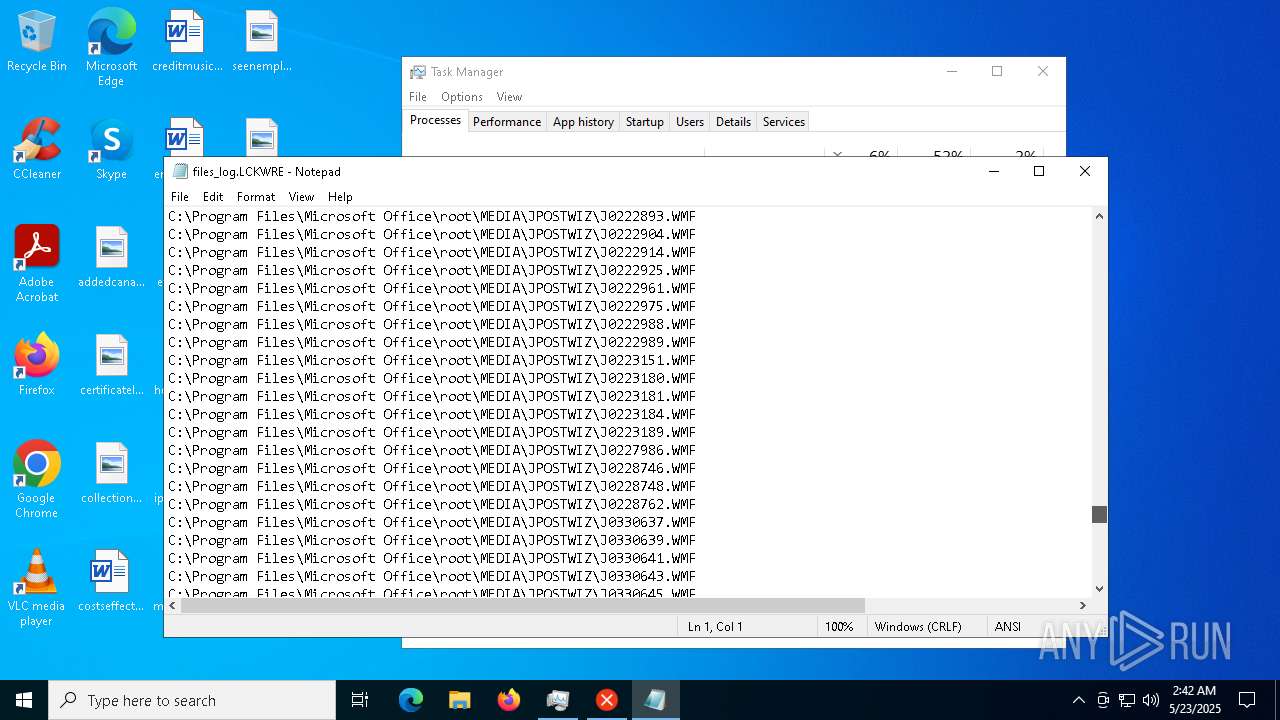This screenshot has height=720, width=1280.
Task: Launch Skype desktop shortcut
Action: point(111,150)
